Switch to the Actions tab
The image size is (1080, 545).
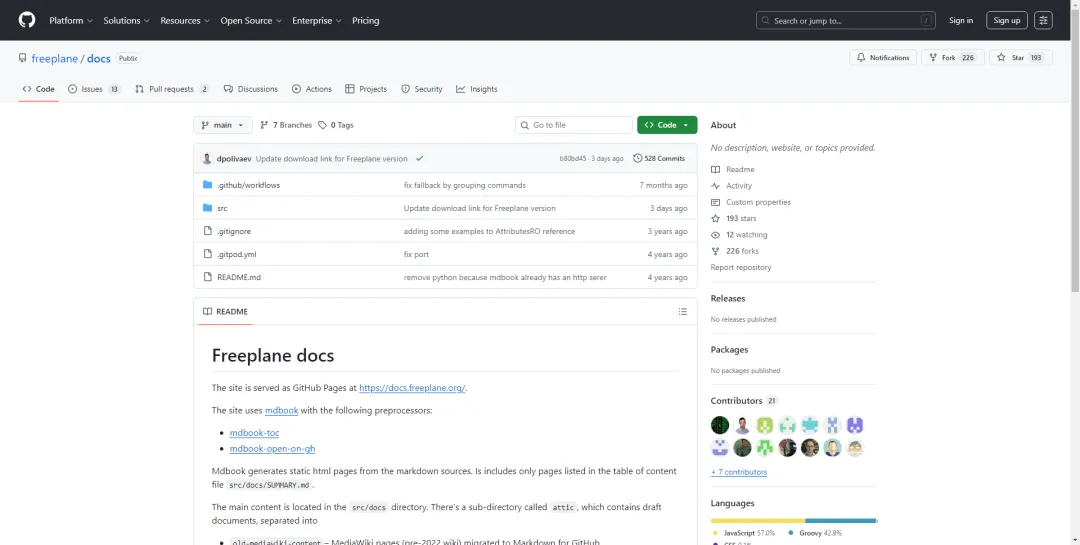(311, 89)
